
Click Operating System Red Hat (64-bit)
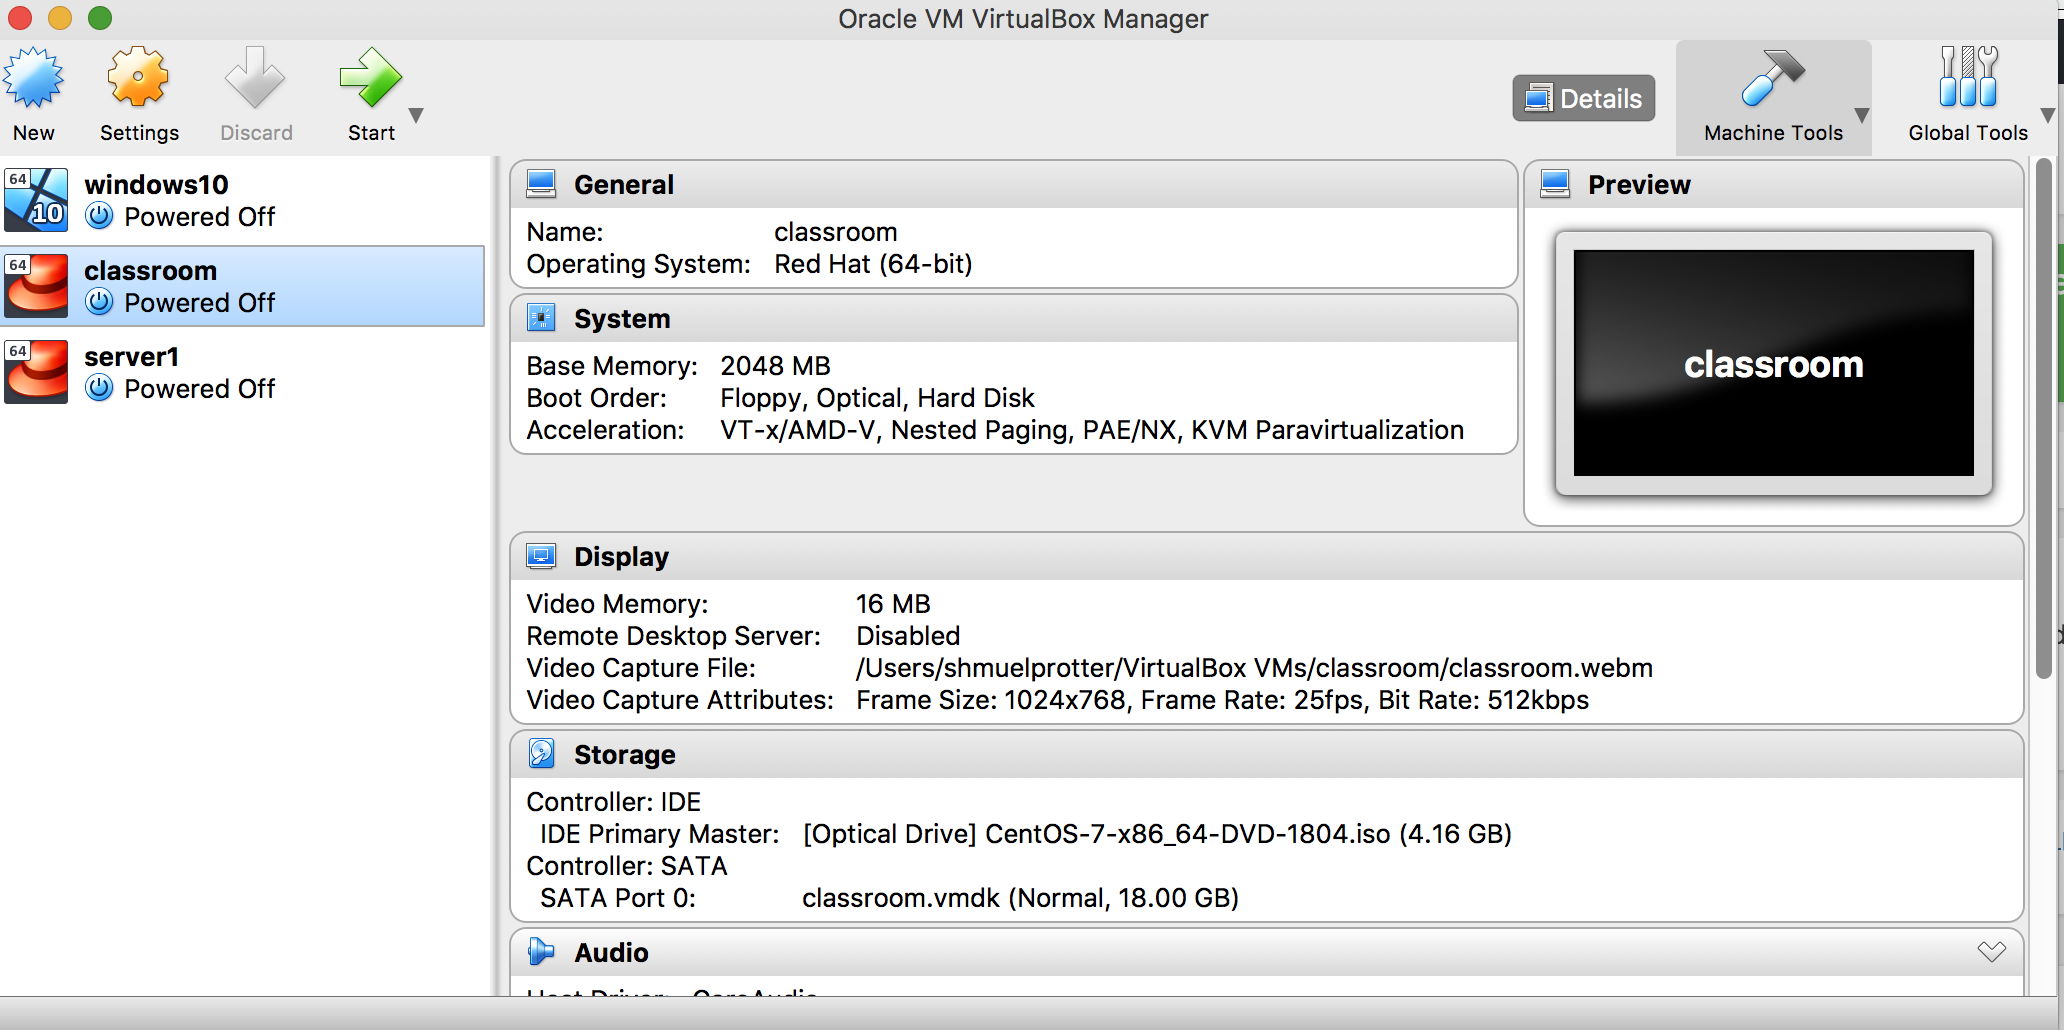[873, 264]
